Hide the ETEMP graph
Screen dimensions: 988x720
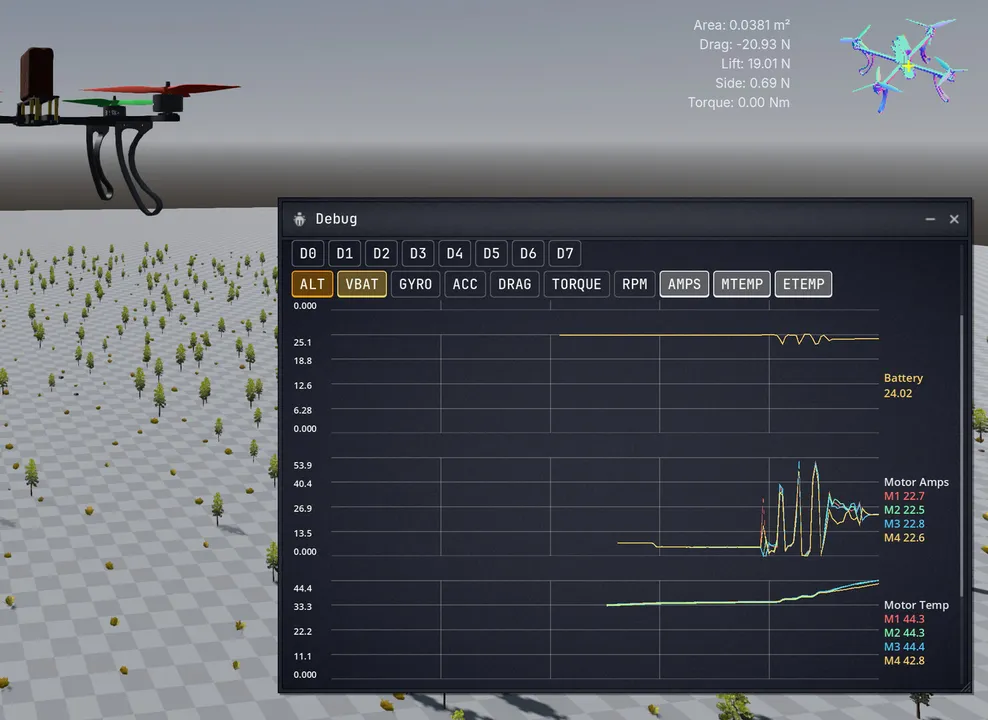(x=803, y=284)
